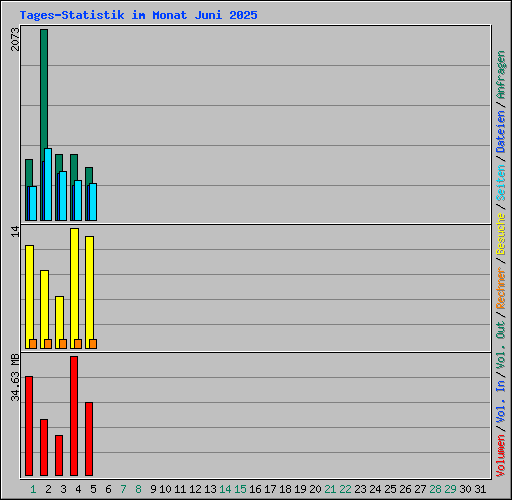Select day '23' on the x-axis
The image size is (512, 500).
[360, 489]
